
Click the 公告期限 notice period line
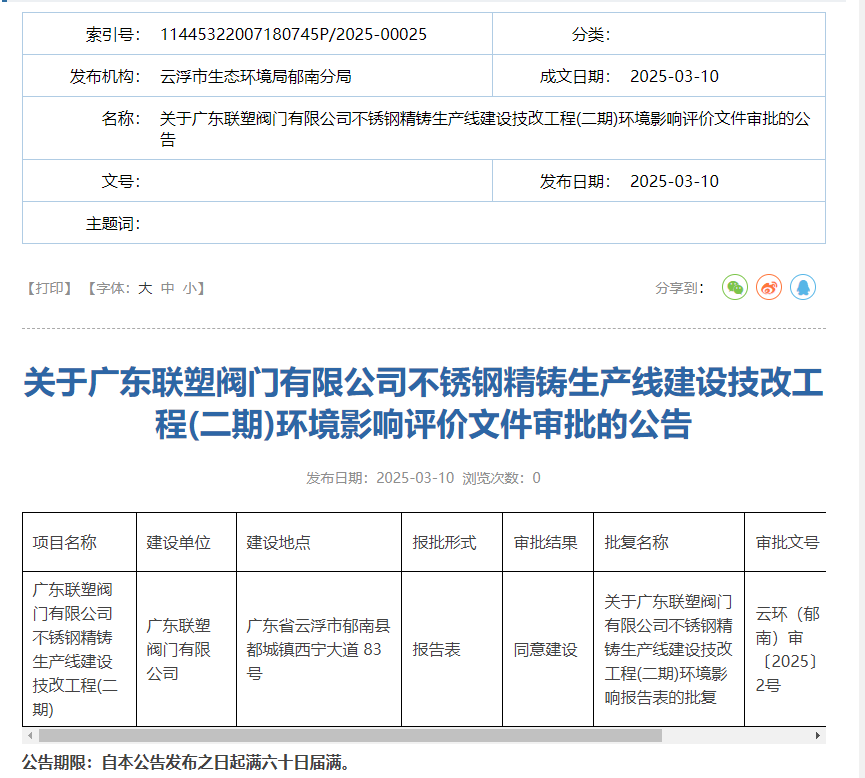(186, 763)
